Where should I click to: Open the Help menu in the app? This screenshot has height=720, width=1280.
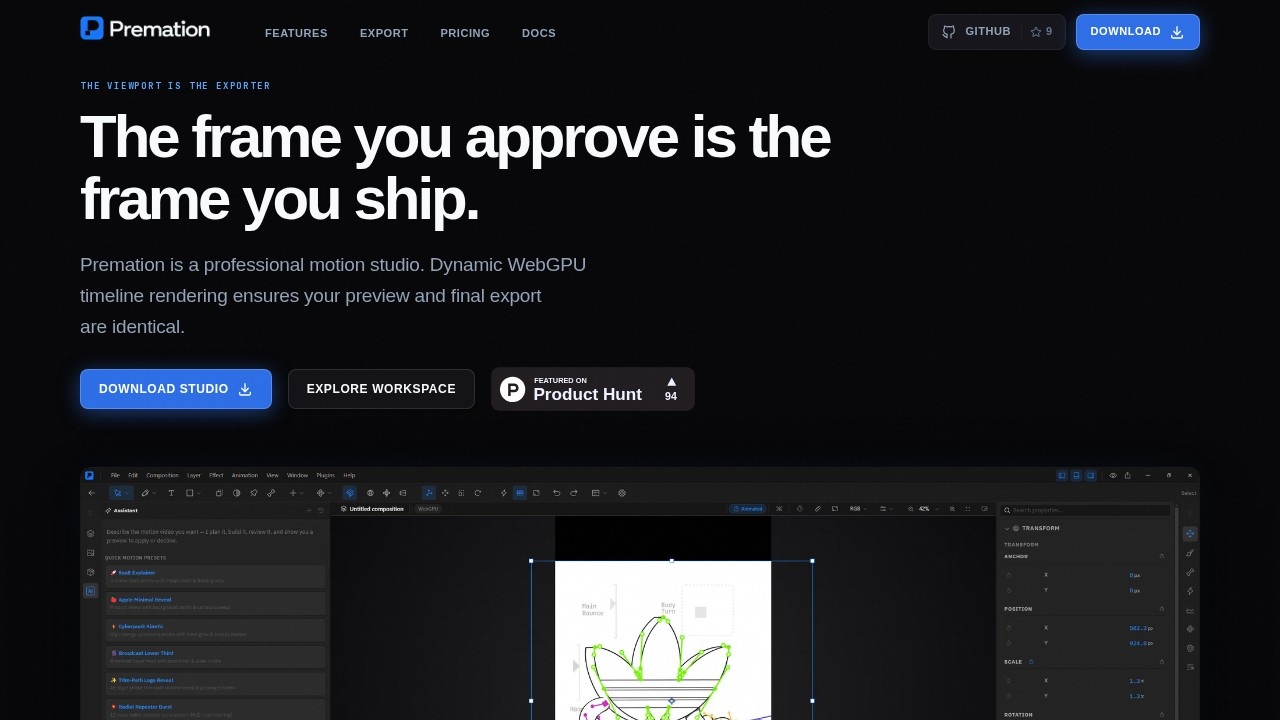pyautogui.click(x=350, y=475)
